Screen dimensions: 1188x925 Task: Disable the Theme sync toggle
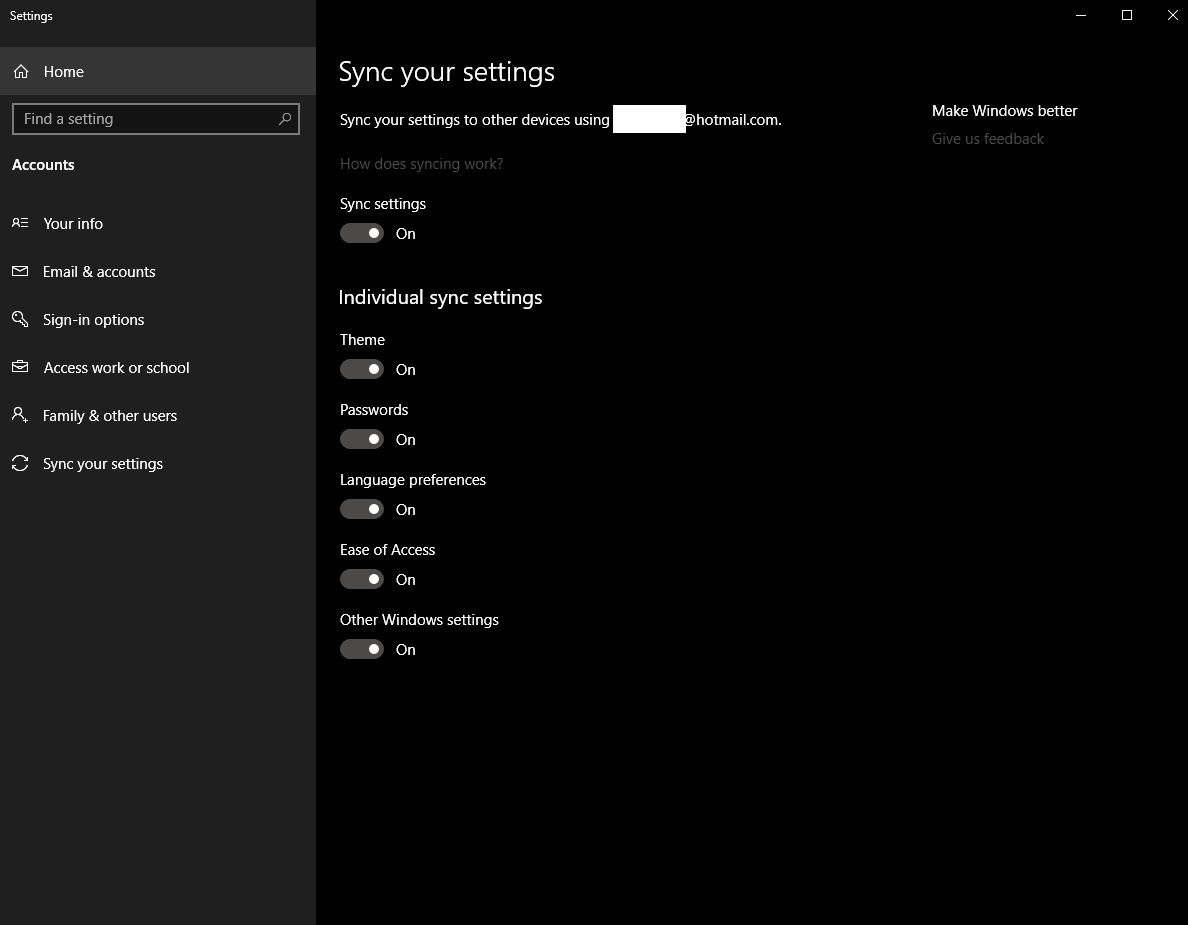click(x=362, y=369)
